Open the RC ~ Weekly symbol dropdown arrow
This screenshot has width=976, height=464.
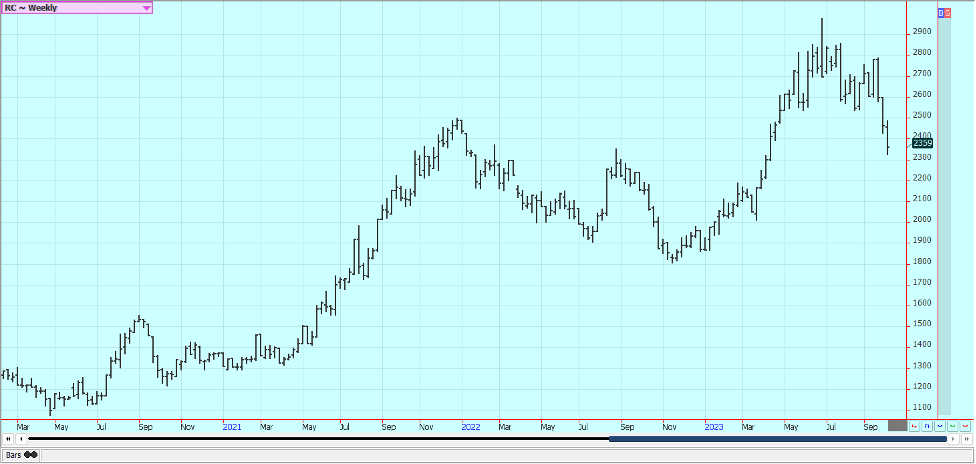[146, 8]
